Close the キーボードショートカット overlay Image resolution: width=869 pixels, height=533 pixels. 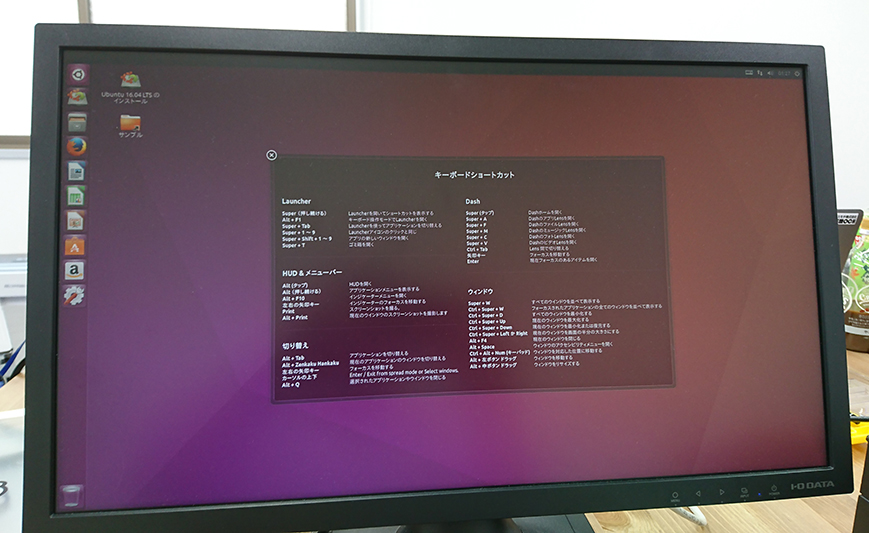[271, 155]
